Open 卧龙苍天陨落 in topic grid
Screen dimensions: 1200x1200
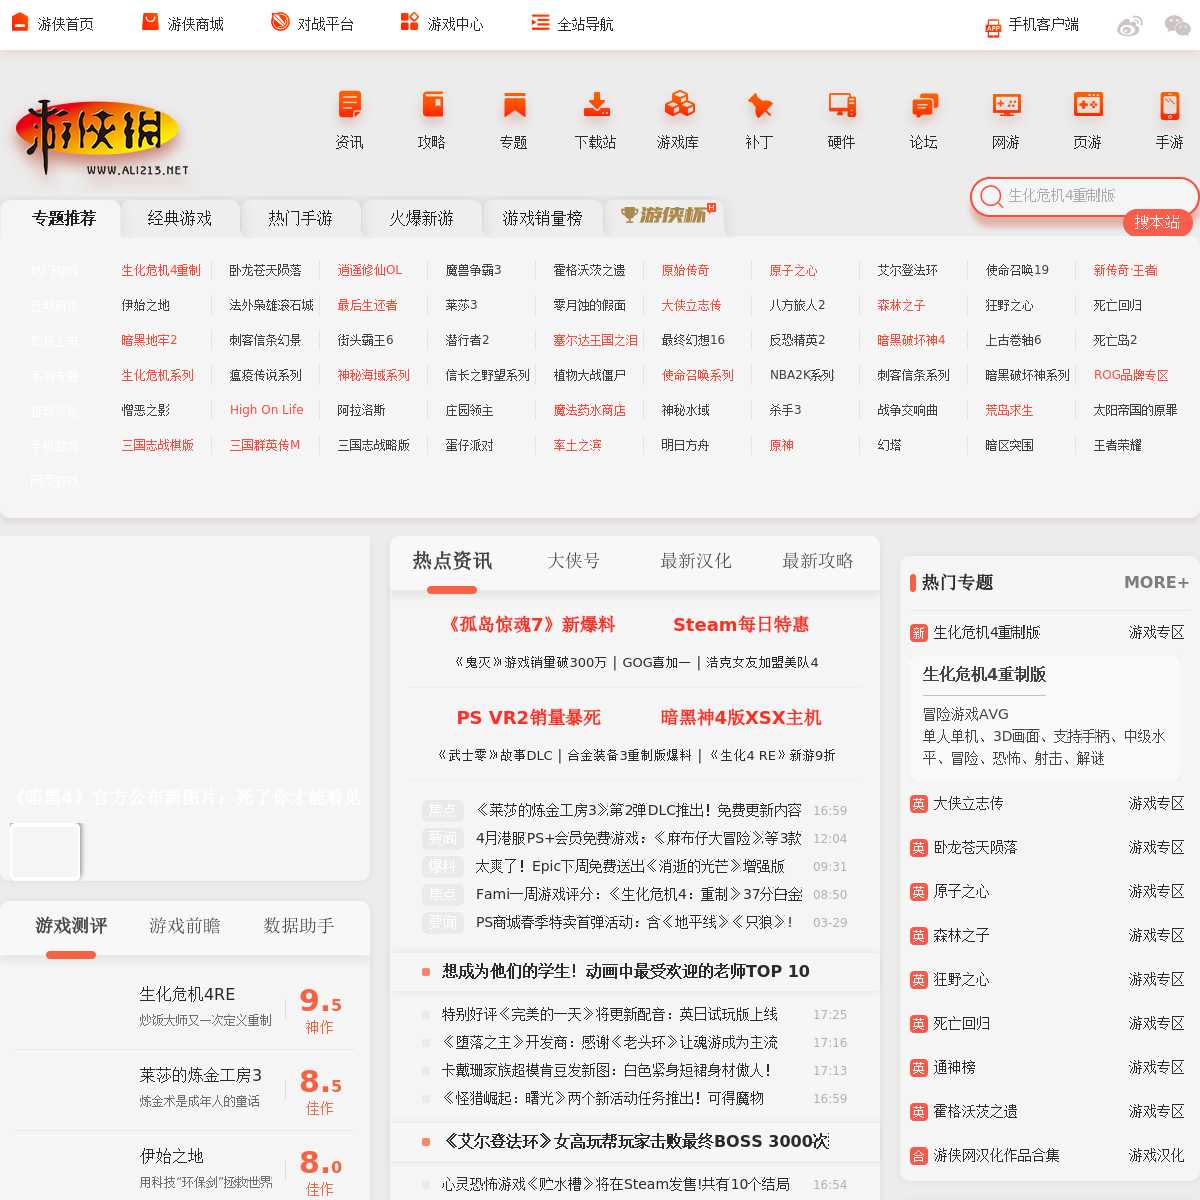265,270
